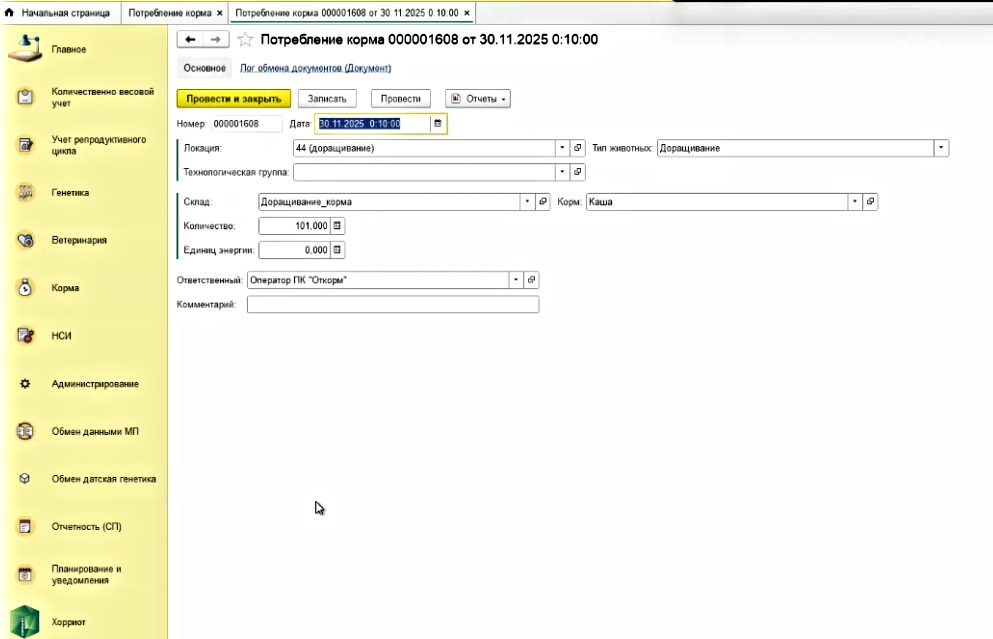Close the Потребление корма tab
Viewport: 993px width, 639px height.
[220, 12]
